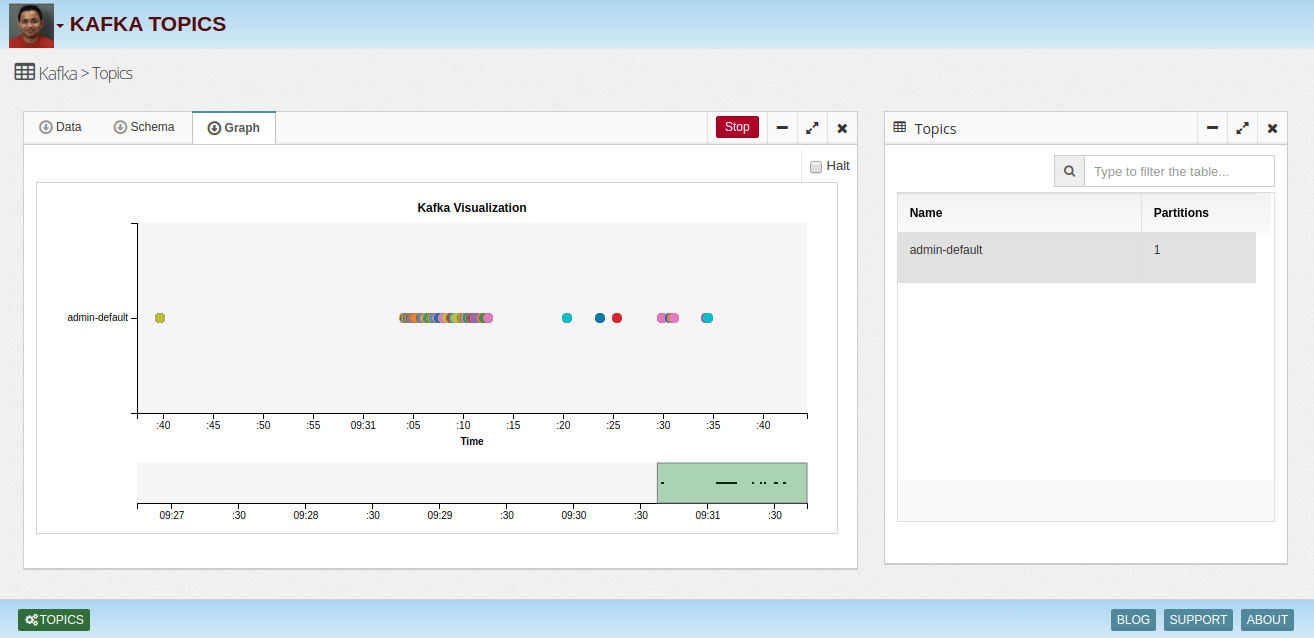Open the BLOG link
The height and width of the screenshot is (638, 1314).
tap(1133, 620)
